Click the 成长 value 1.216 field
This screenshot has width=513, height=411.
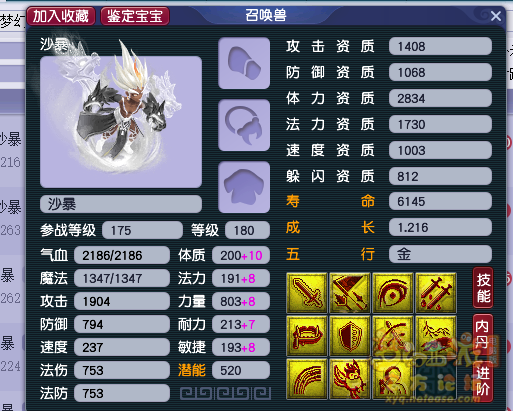(x=440, y=227)
